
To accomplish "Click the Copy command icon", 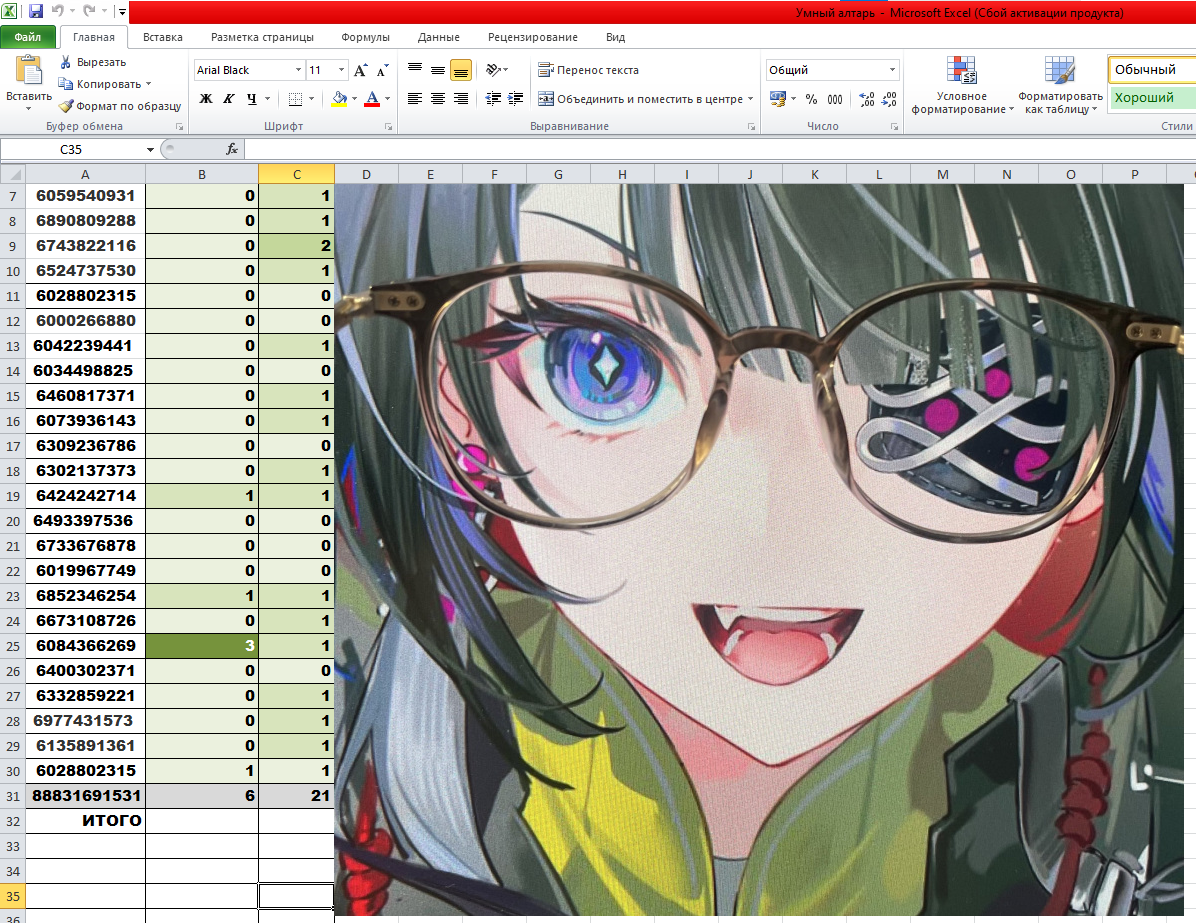I will [x=66, y=84].
